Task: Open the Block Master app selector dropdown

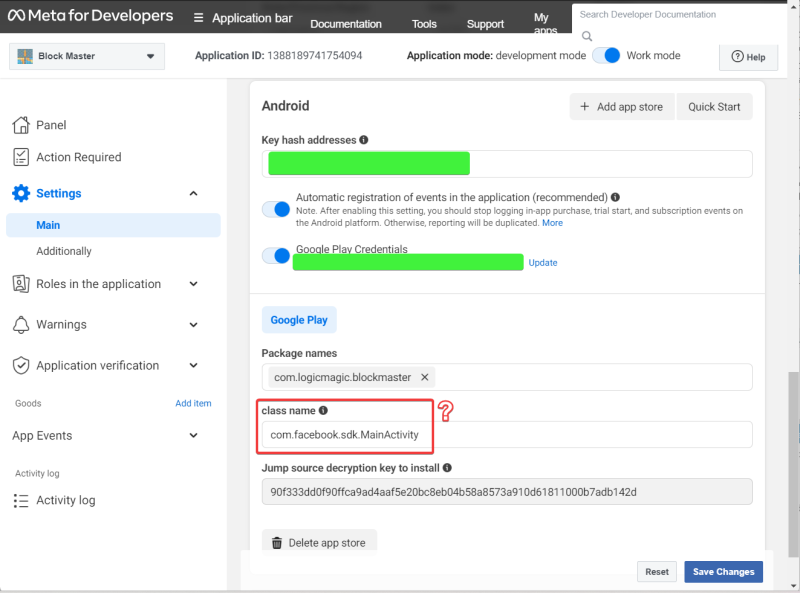Action: [87, 56]
